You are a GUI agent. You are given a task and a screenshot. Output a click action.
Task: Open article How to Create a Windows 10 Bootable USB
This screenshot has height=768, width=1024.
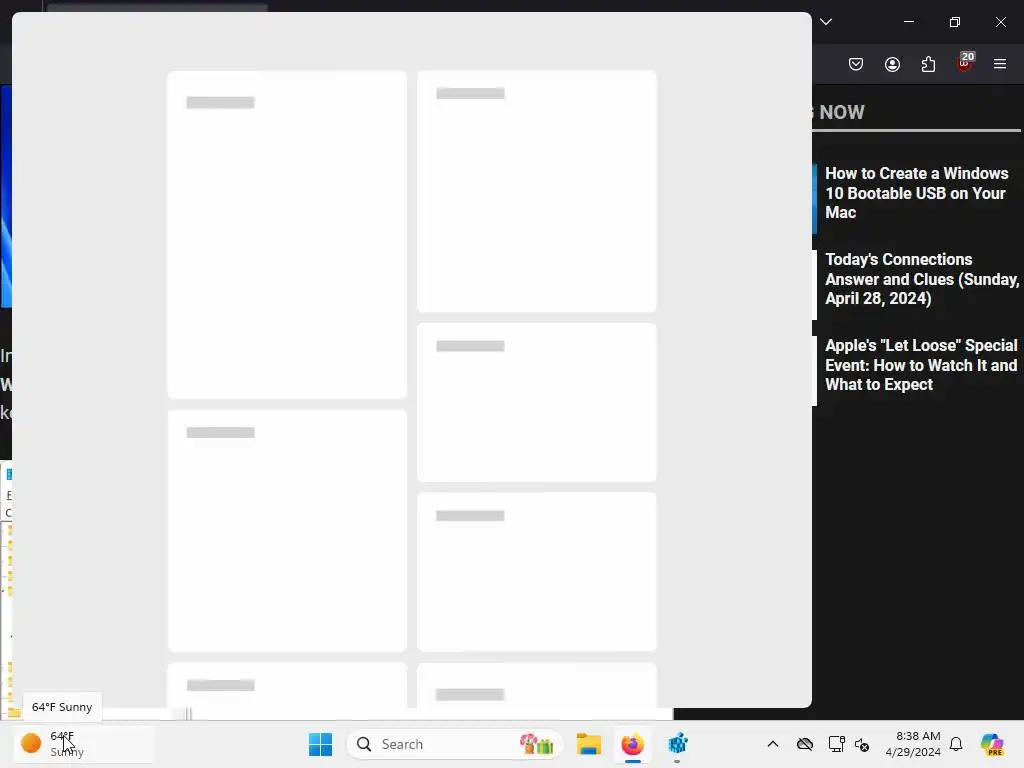tap(917, 193)
